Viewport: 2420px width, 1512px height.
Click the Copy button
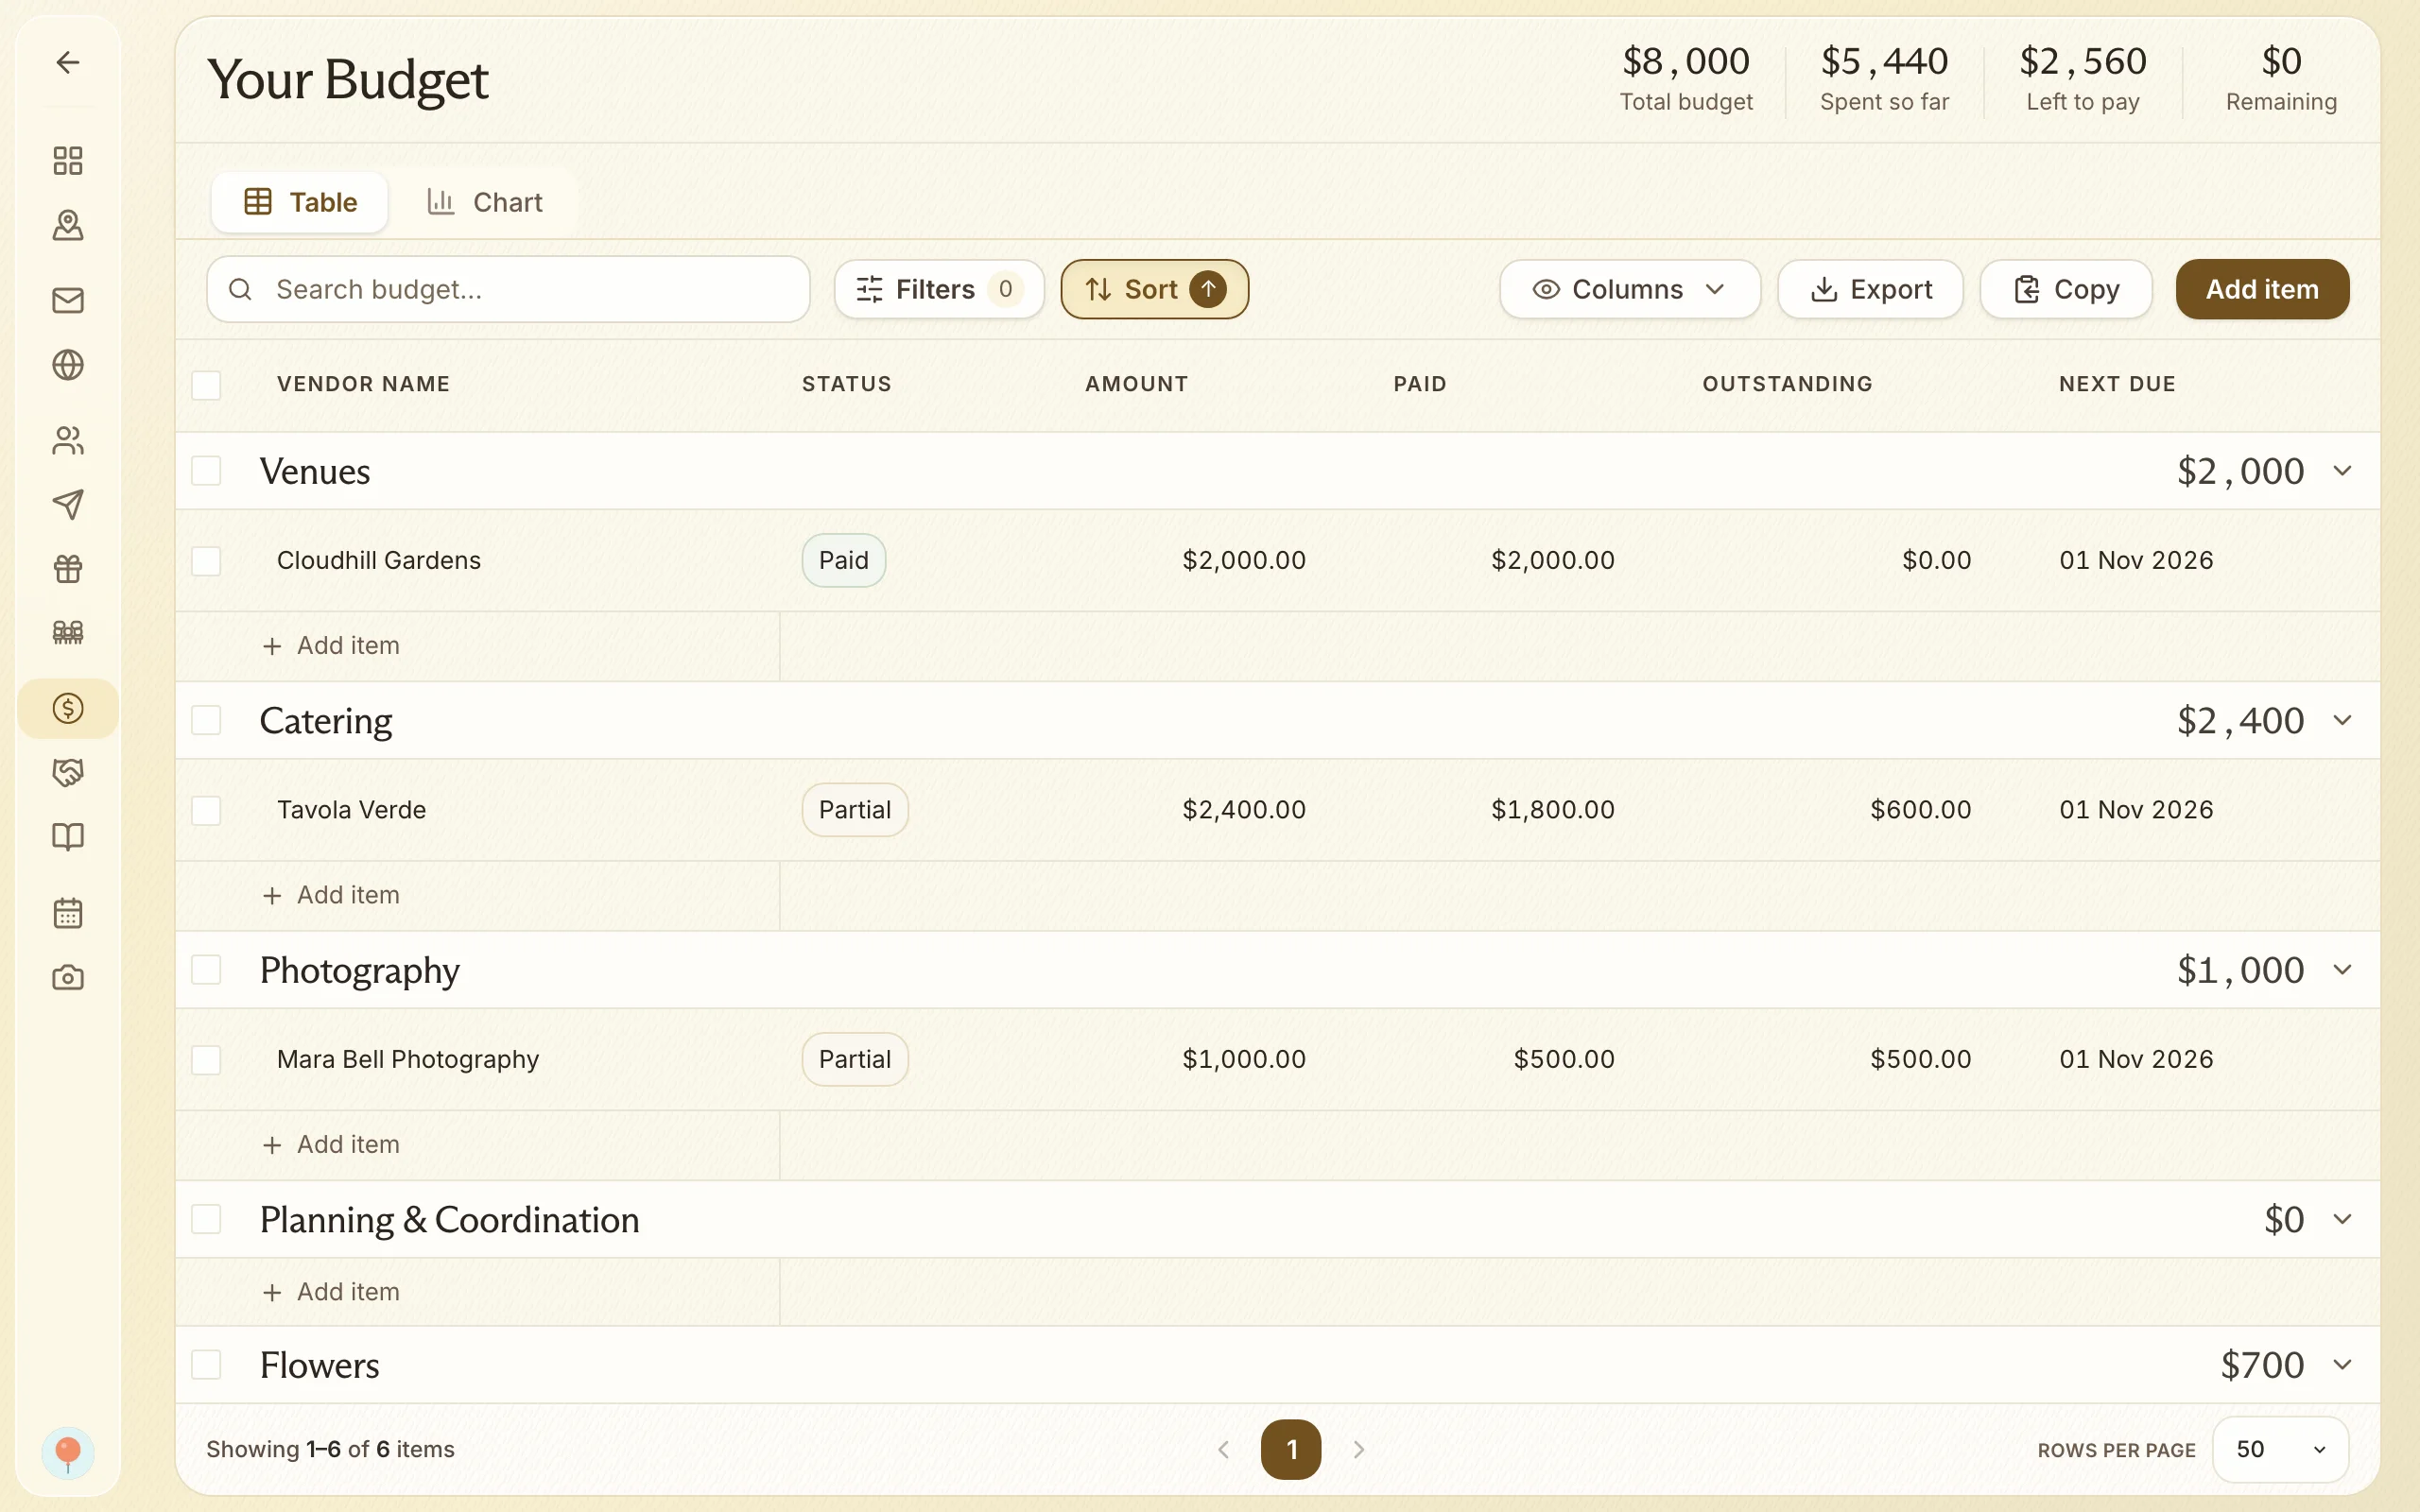(2066, 289)
